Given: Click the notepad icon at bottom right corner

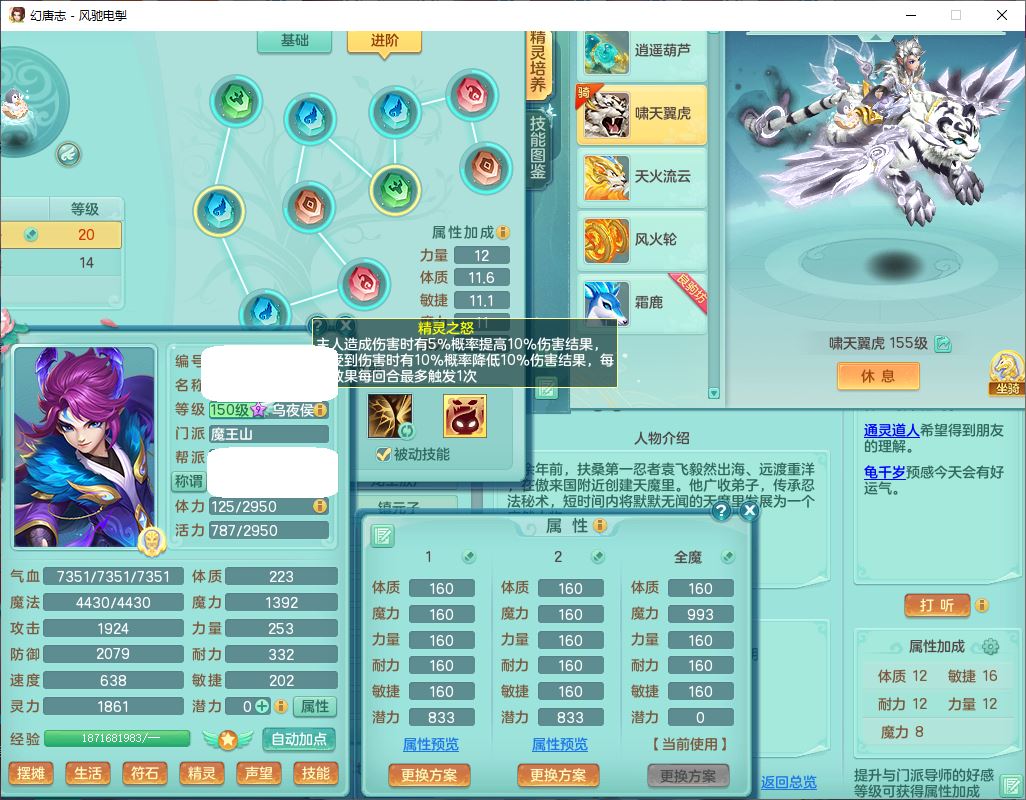Looking at the screenshot, I should (x=1012, y=784).
